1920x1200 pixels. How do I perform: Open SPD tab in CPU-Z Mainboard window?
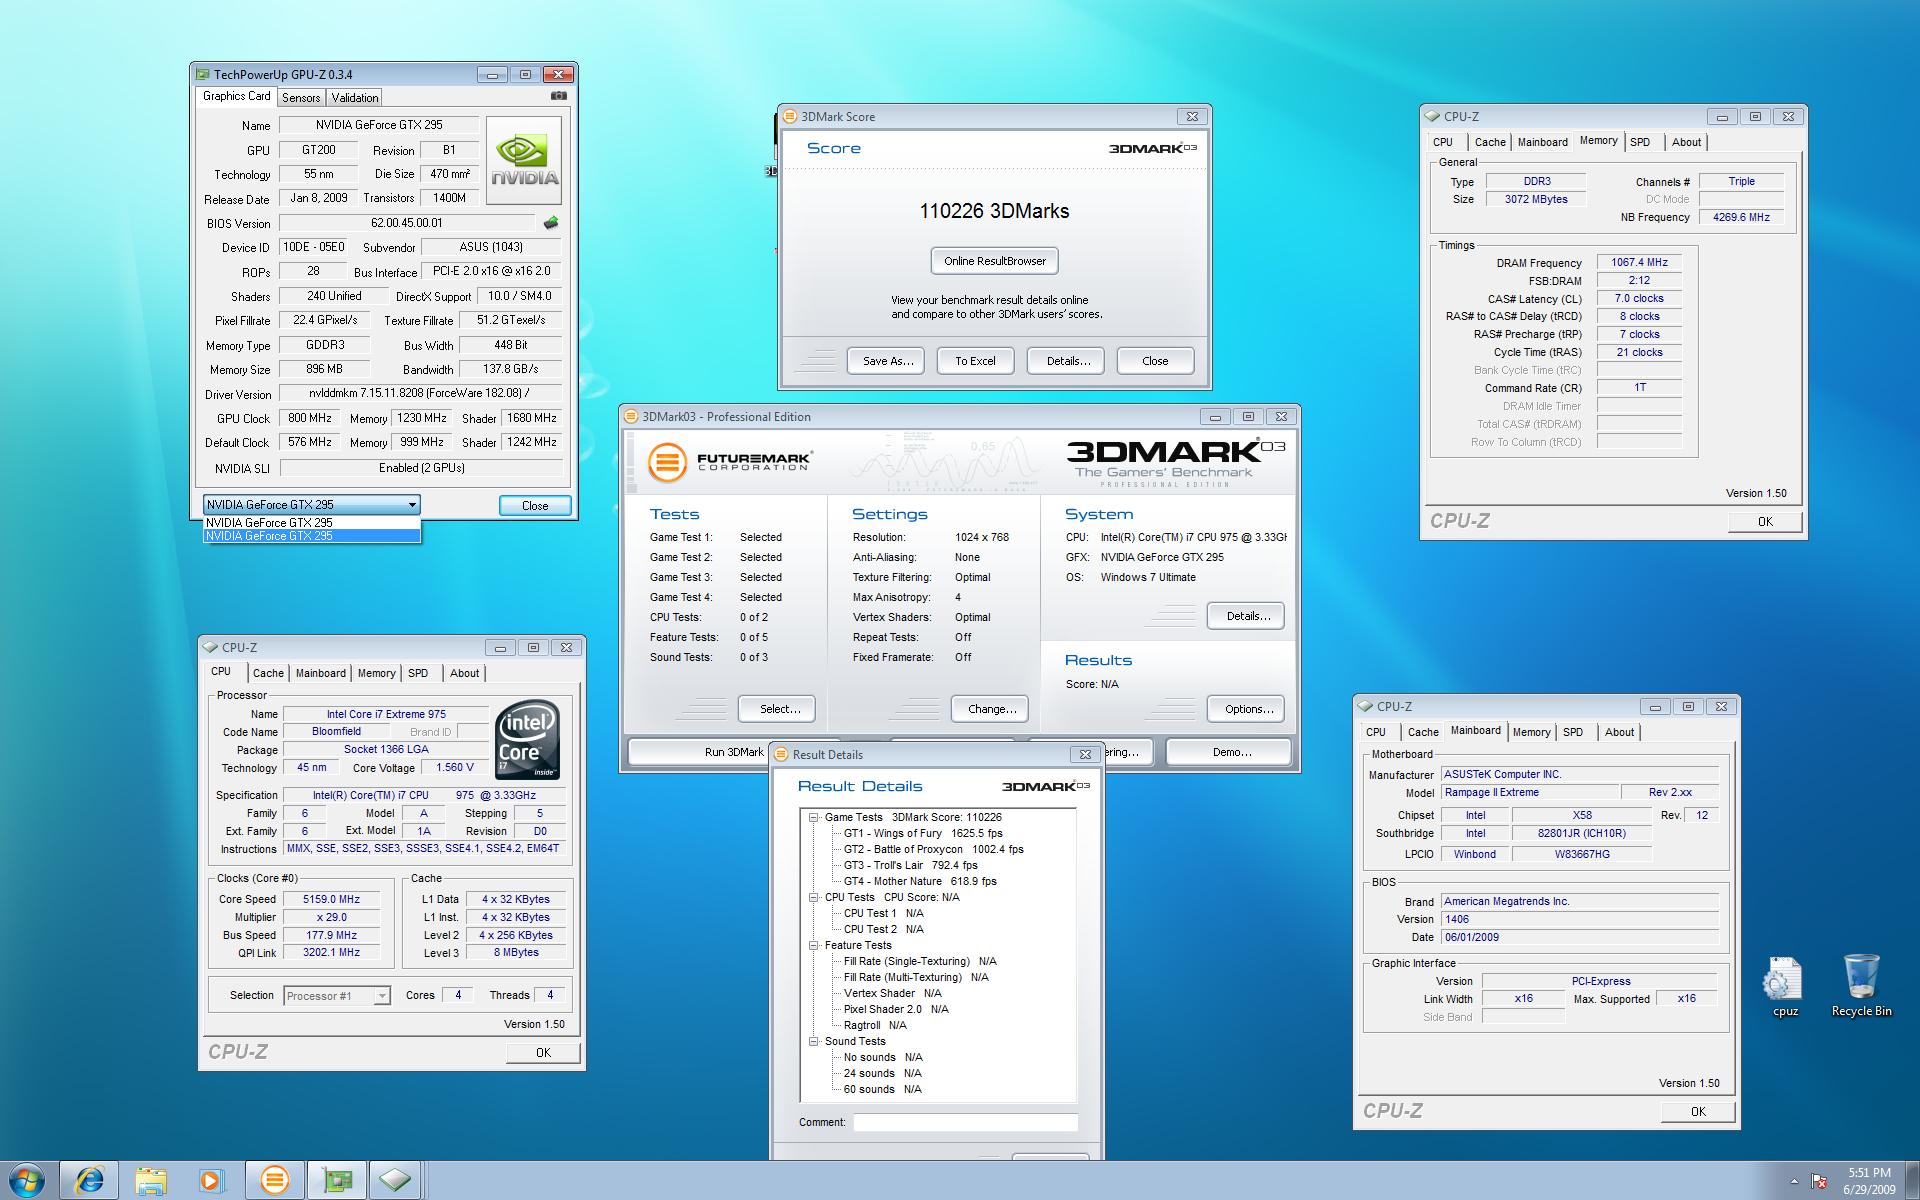[1573, 732]
